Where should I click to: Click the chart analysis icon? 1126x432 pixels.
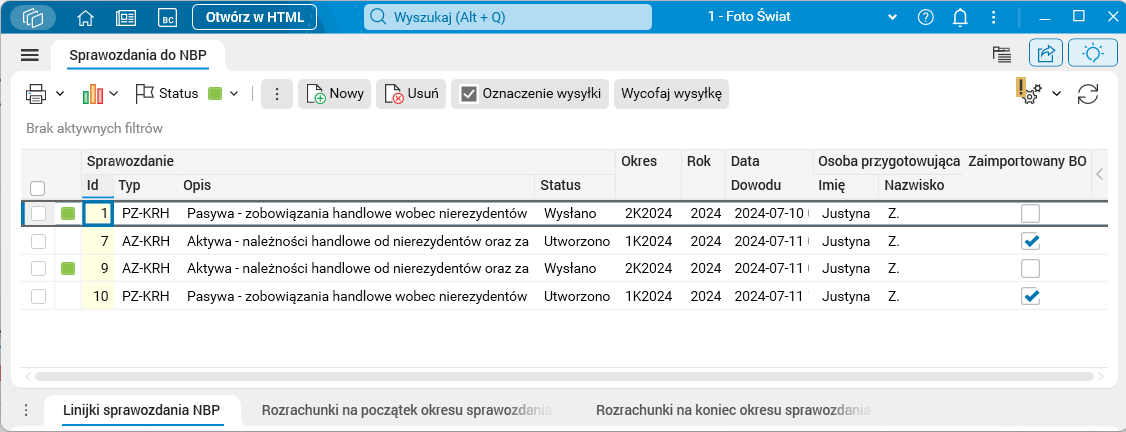93,94
